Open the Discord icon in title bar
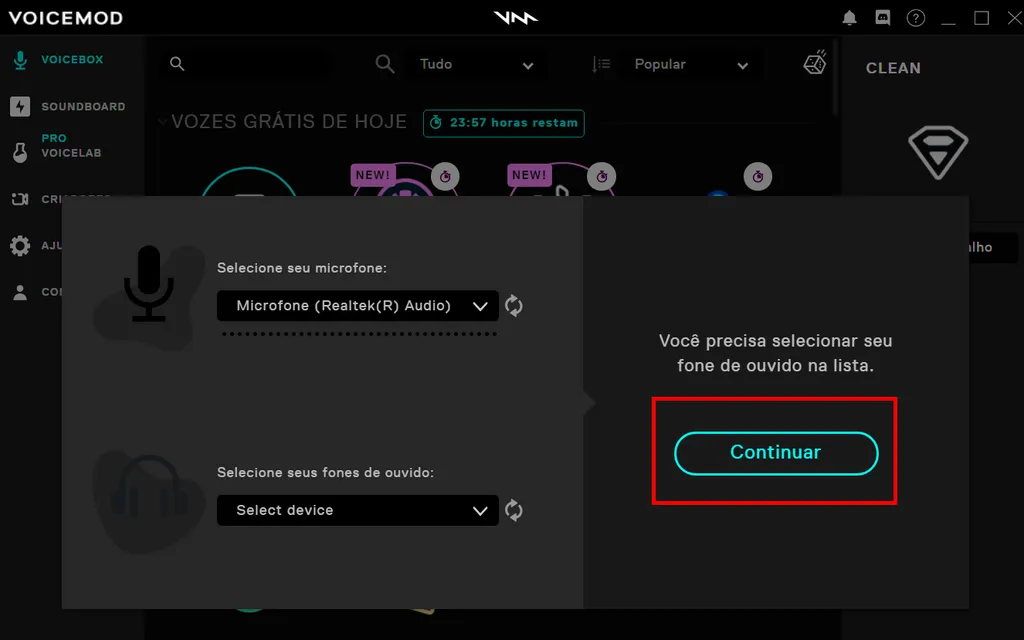Viewport: 1024px width, 640px height. click(x=881, y=17)
